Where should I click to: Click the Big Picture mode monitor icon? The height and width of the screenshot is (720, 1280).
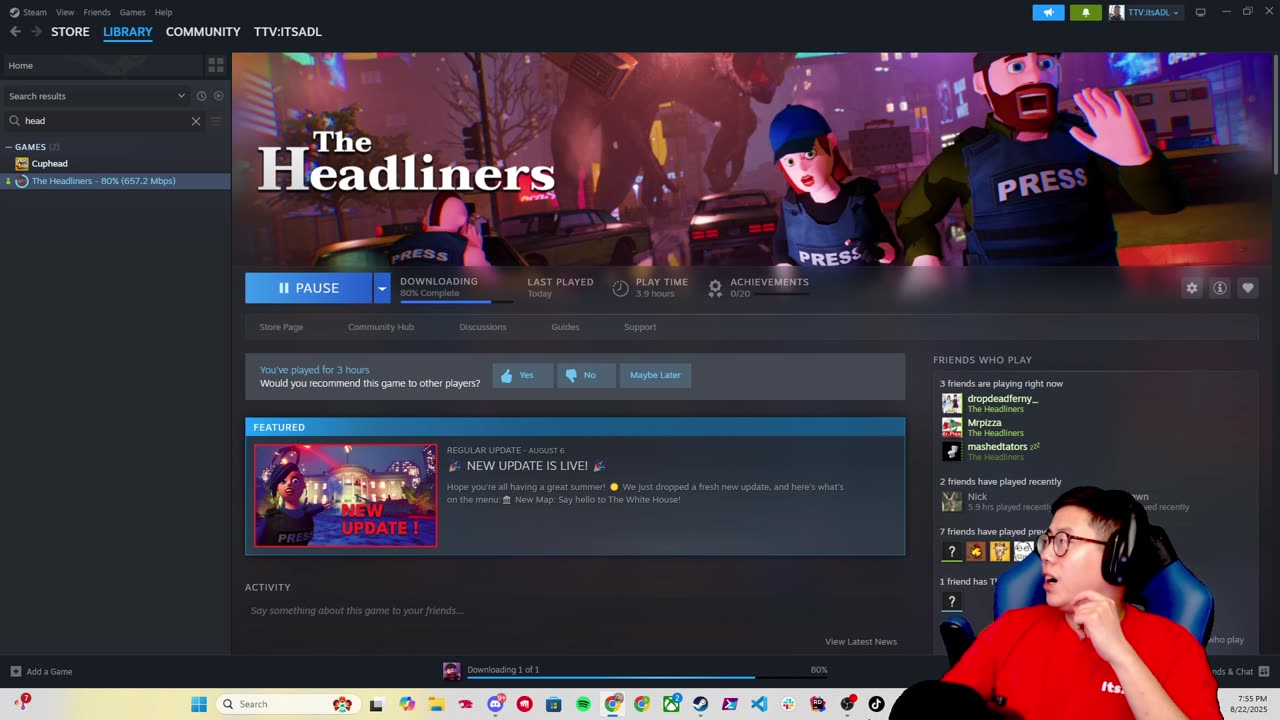pyautogui.click(x=1200, y=12)
